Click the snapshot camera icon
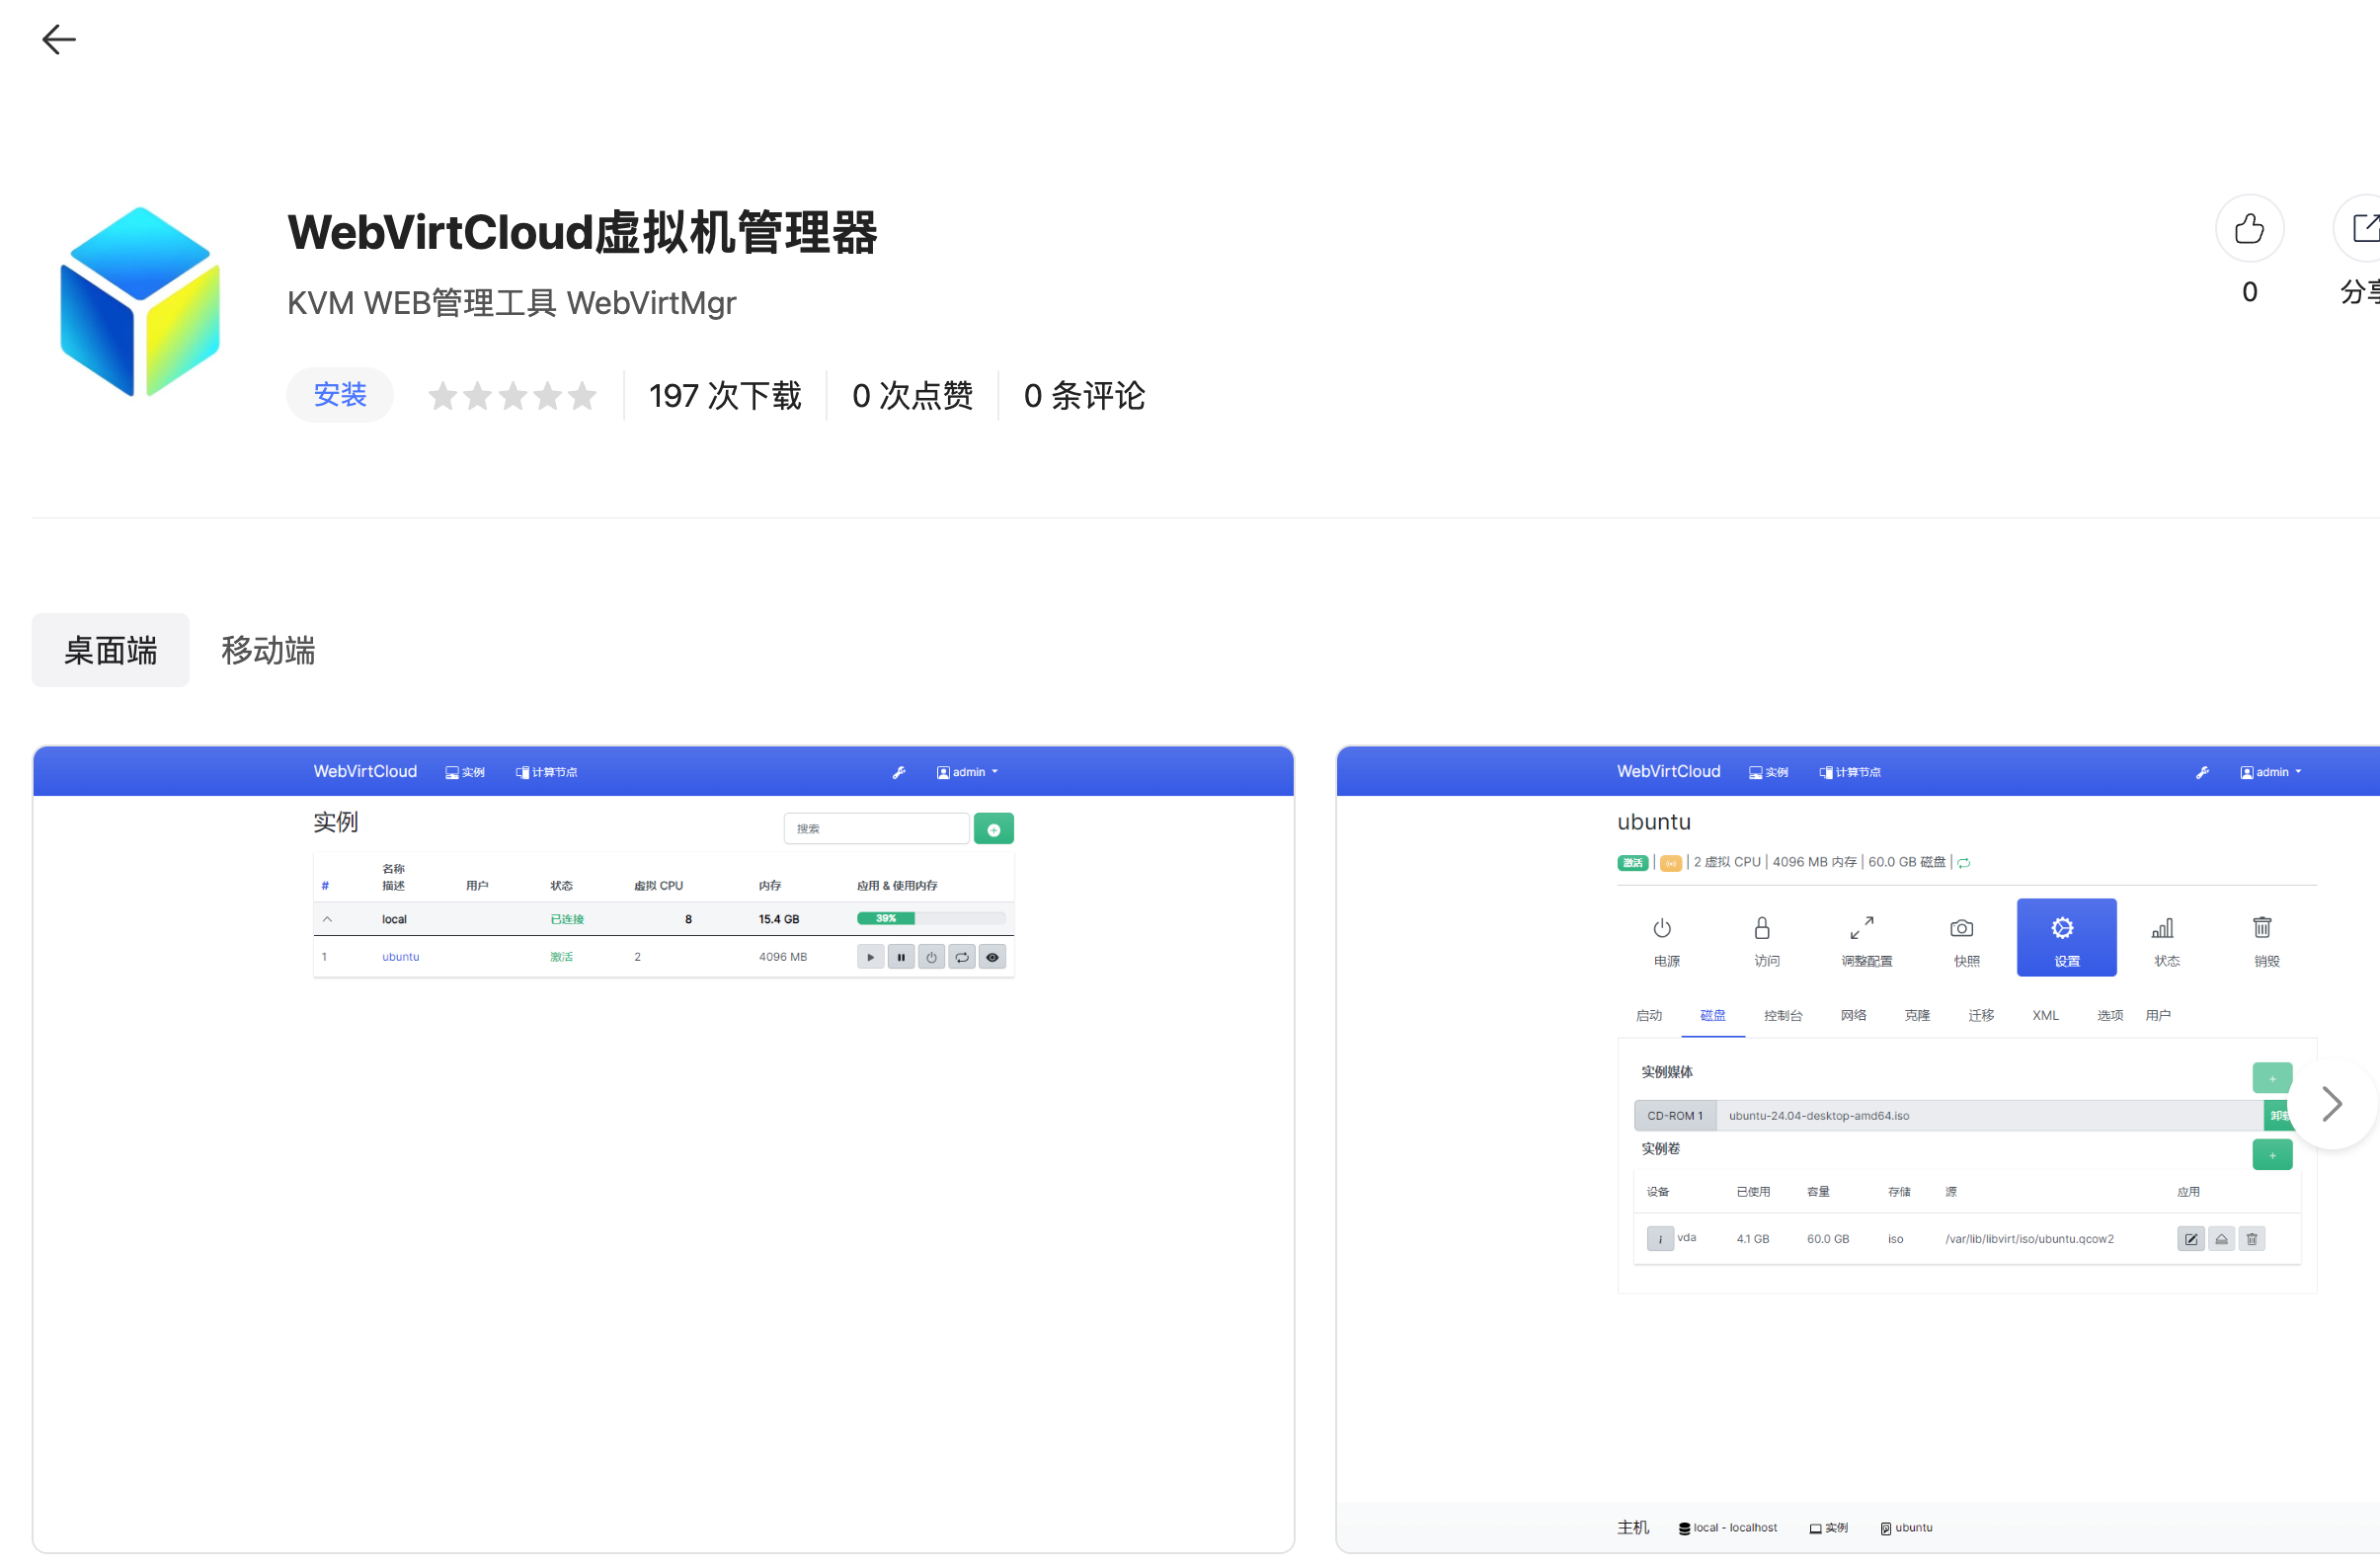Screen dimensions: 2380x1566 (x=1961, y=929)
